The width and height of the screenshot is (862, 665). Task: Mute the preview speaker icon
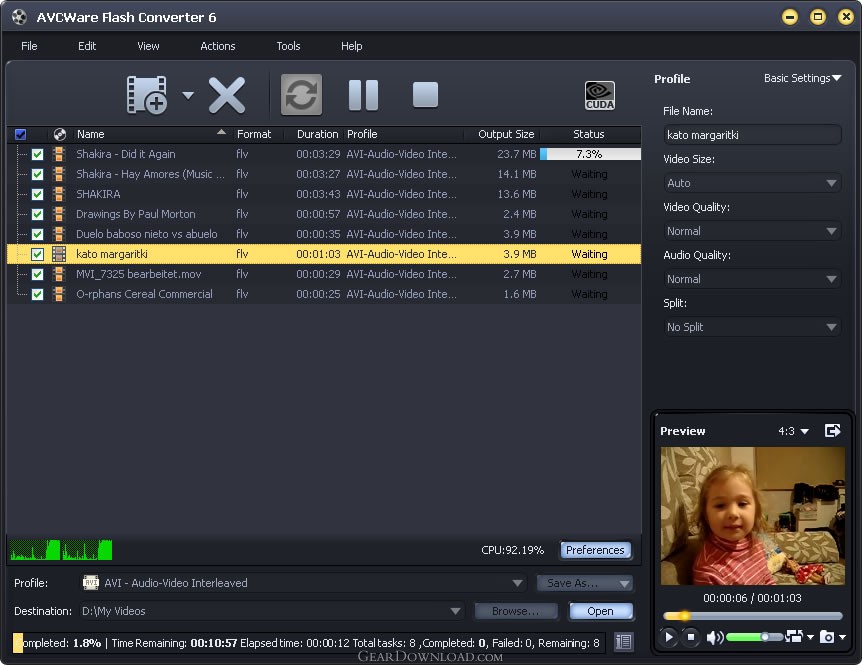coord(714,638)
